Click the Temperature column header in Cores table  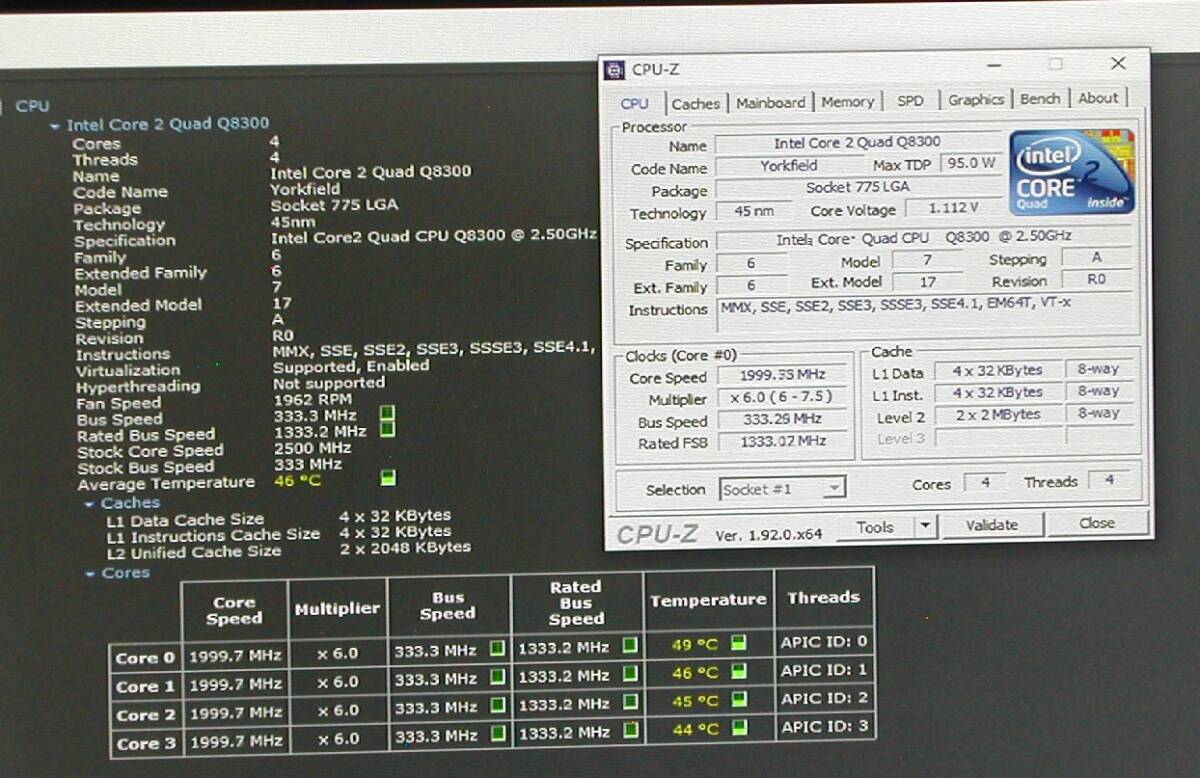click(708, 600)
